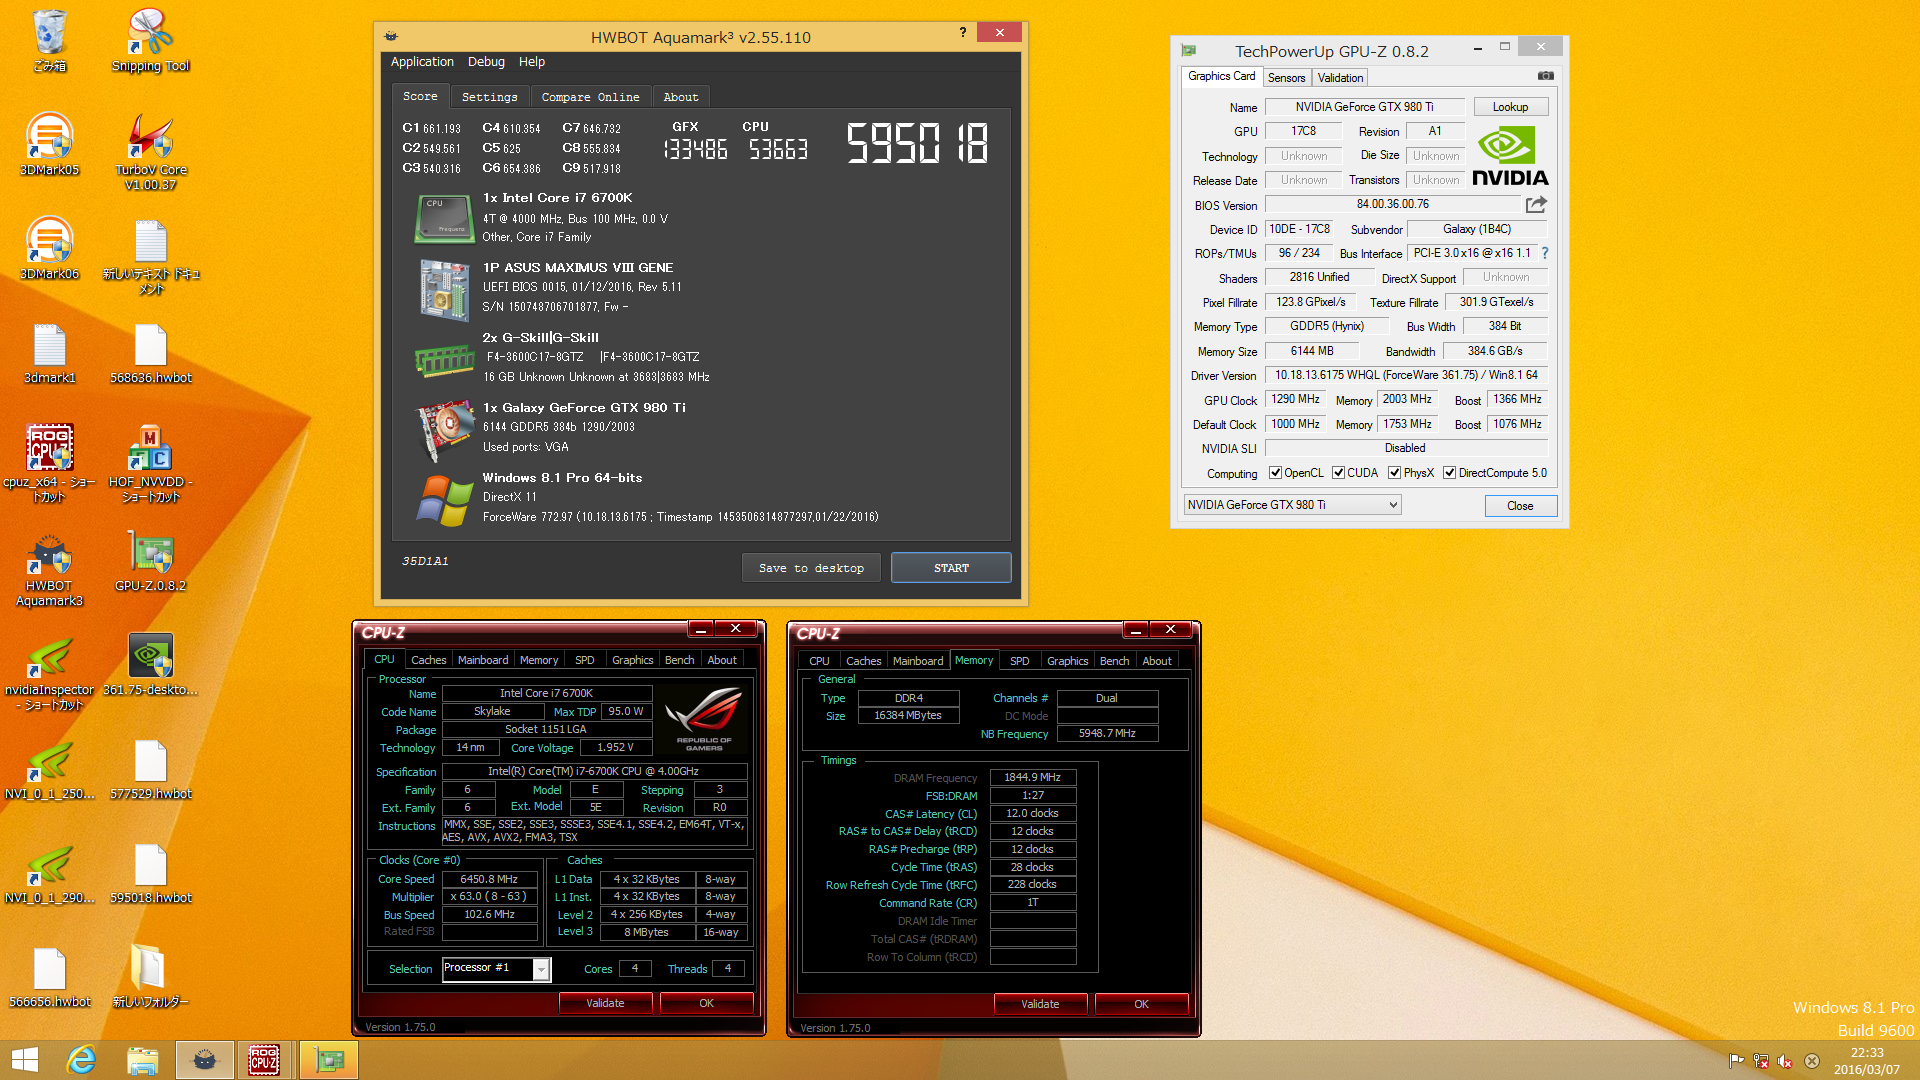
Task: Open the Recycle Bin desktop icon
Action: pyautogui.click(x=49, y=40)
